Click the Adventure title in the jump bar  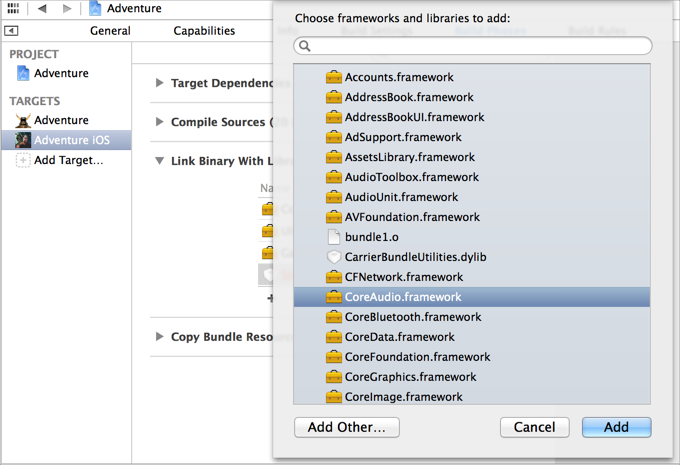pos(134,8)
